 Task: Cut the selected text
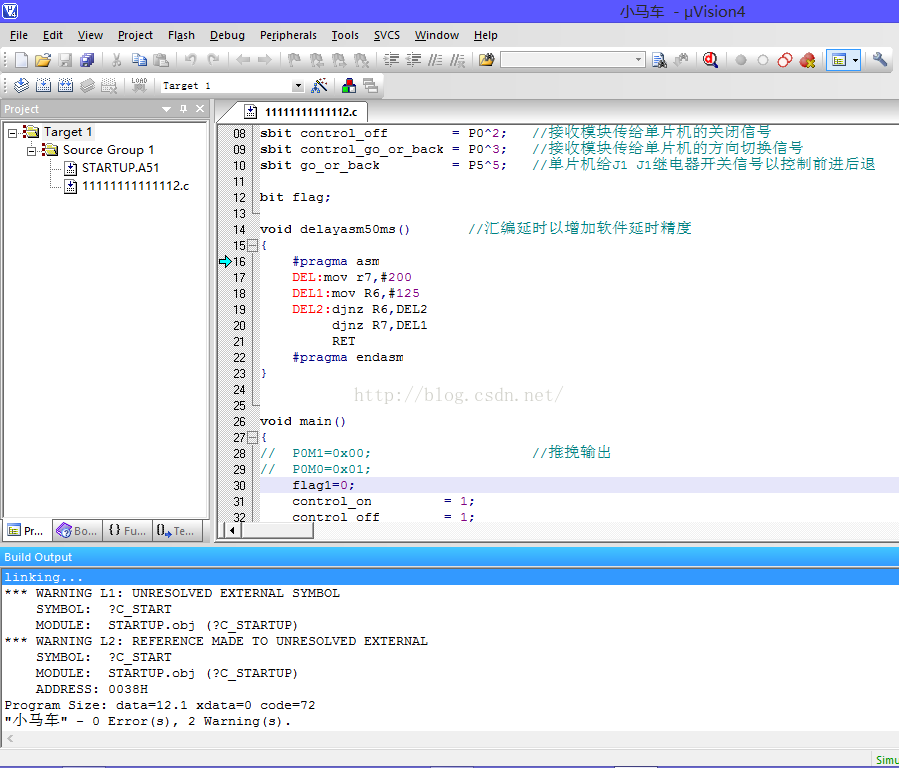click(116, 60)
